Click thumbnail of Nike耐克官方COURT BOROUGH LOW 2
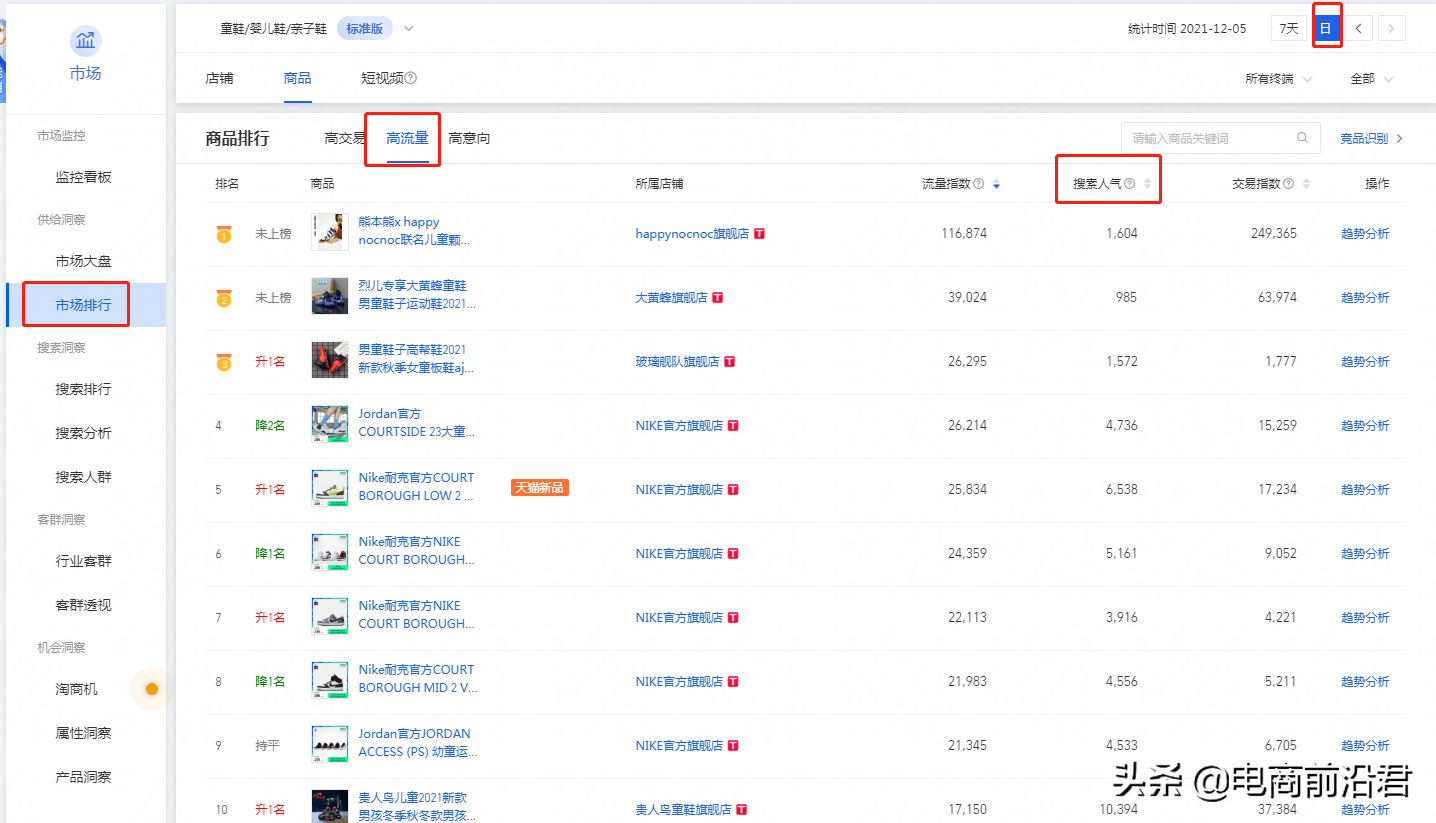 tap(330, 488)
